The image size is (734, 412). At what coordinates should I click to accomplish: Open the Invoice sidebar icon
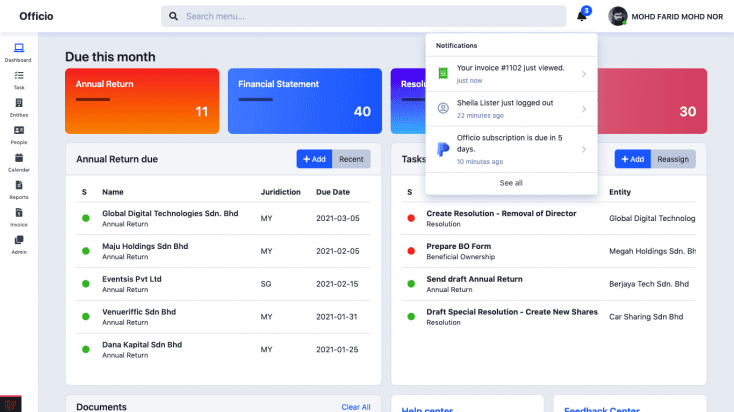tap(19, 213)
